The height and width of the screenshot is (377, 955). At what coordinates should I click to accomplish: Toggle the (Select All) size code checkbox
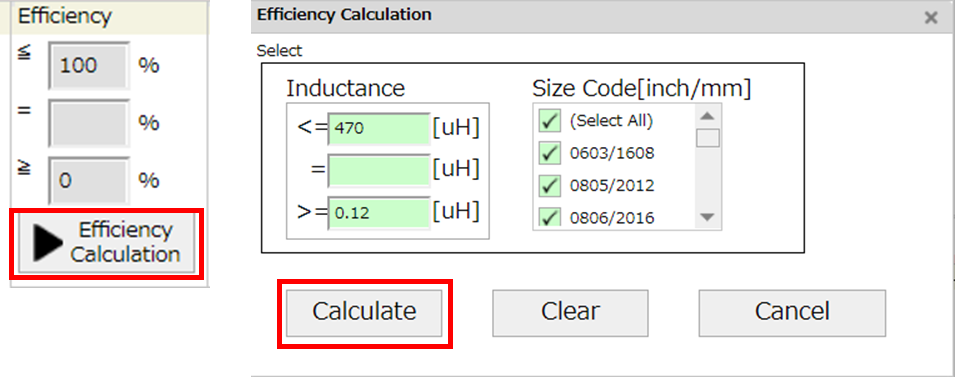550,121
